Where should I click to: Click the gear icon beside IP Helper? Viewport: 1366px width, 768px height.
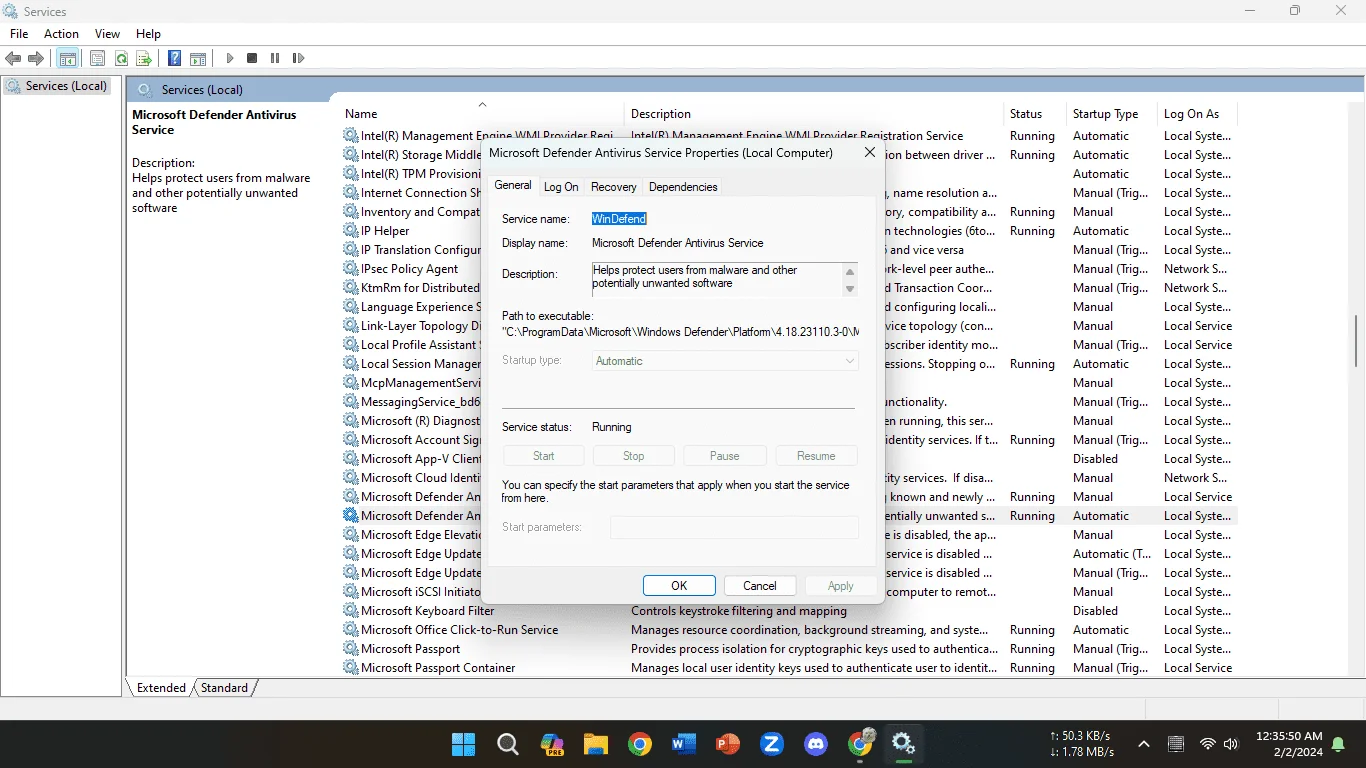[350, 231]
